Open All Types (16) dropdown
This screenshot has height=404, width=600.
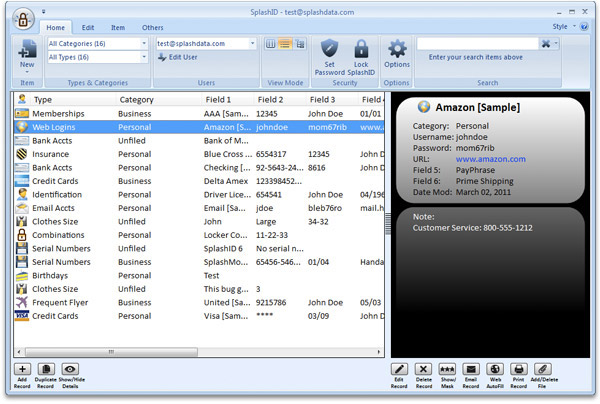[144, 57]
